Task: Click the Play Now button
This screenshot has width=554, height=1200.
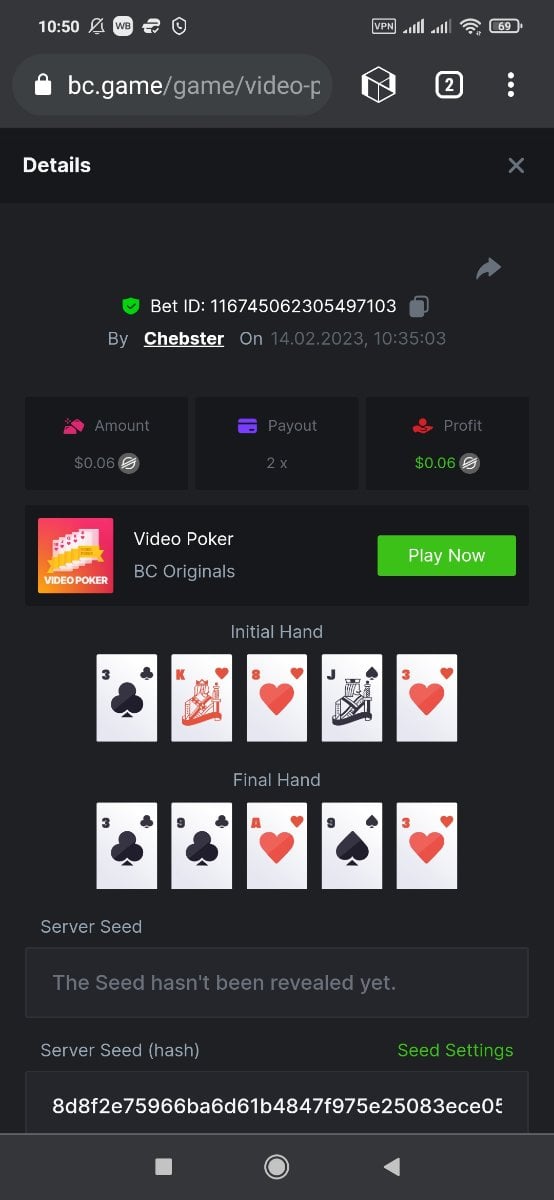Action: [446, 555]
